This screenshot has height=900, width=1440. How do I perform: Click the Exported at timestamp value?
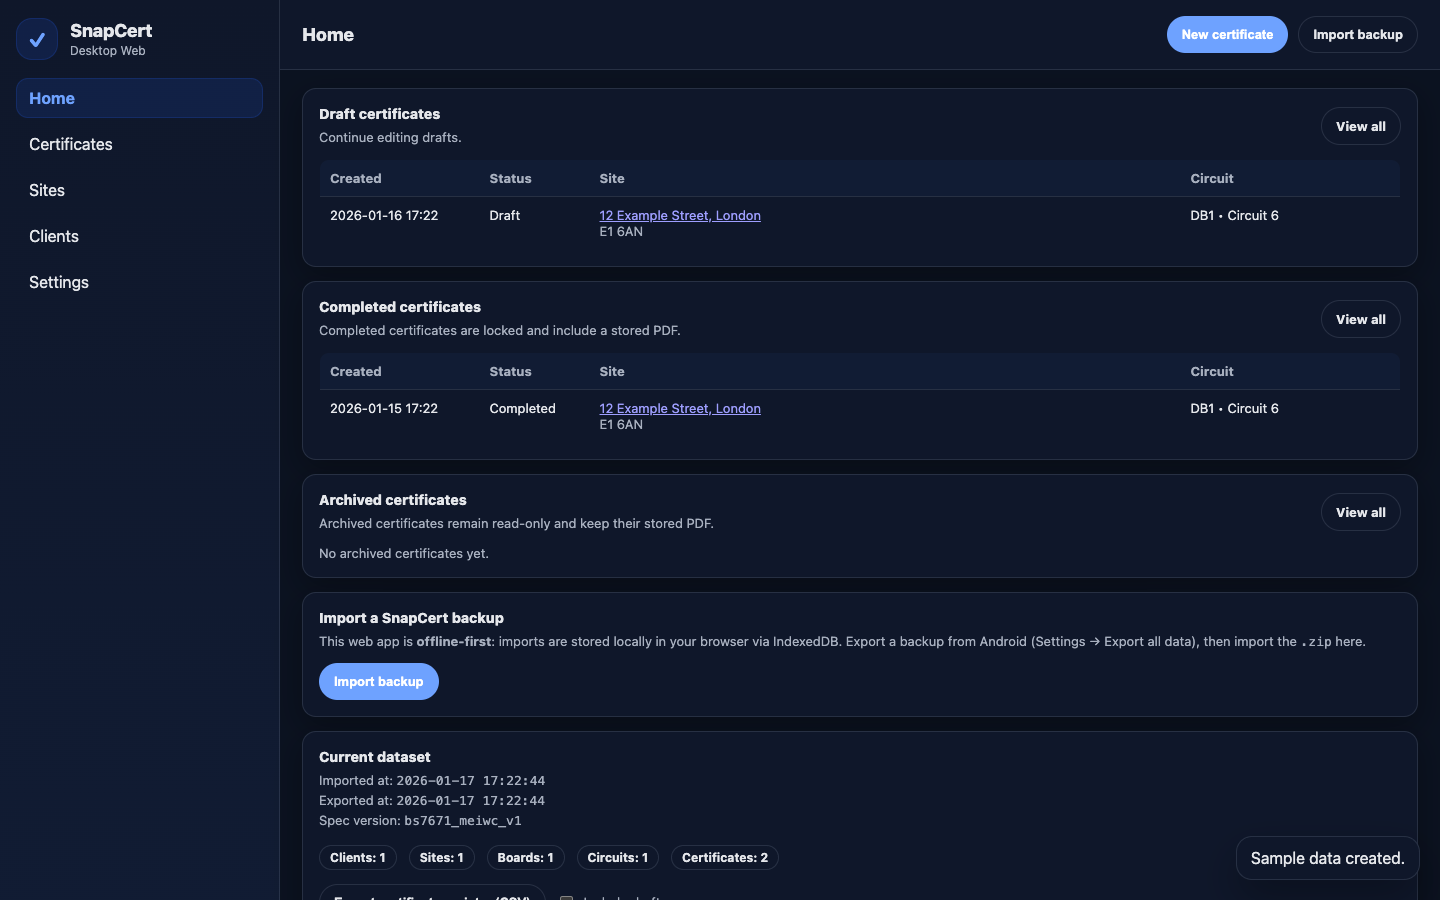click(x=470, y=800)
